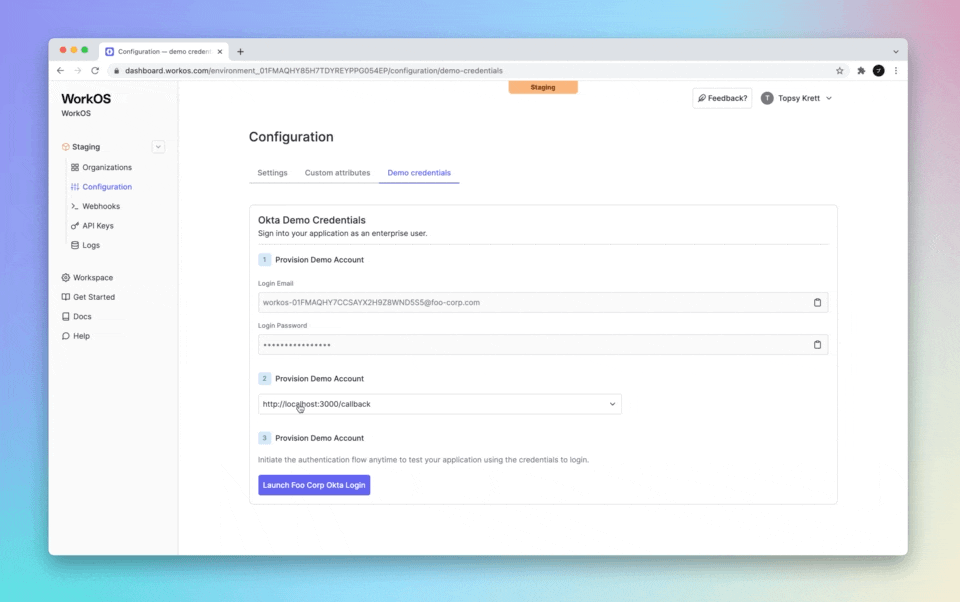Click the Feedback? button

point(722,98)
